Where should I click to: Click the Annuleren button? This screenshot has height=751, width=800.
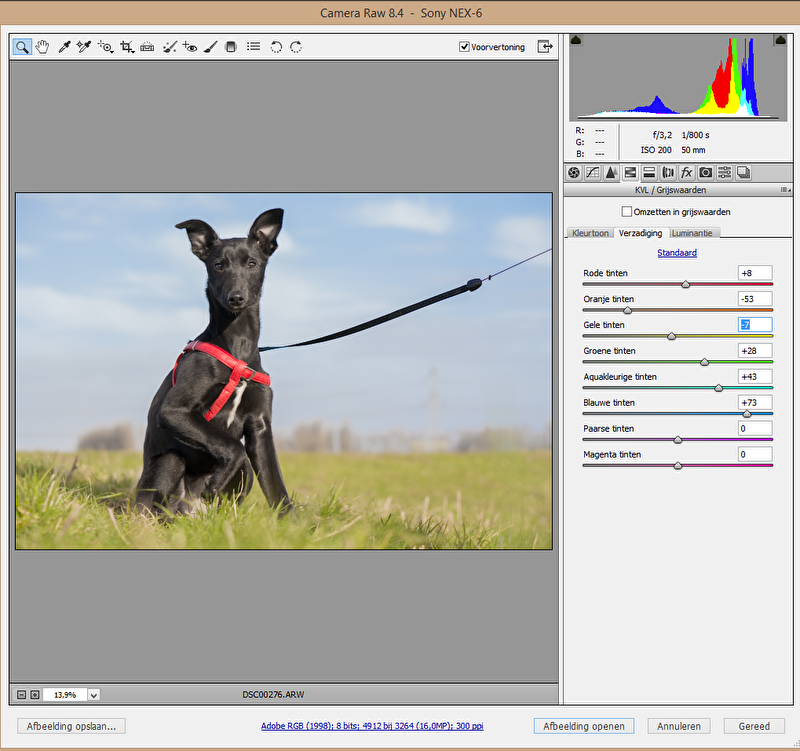(679, 726)
